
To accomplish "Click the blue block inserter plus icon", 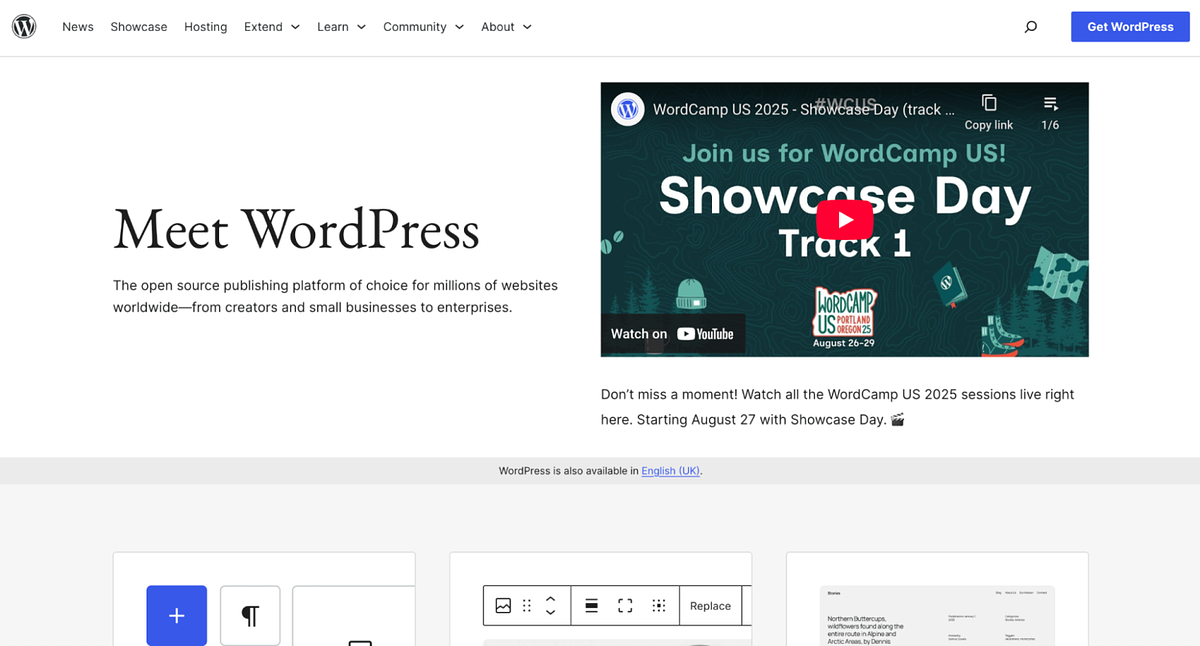I will (176, 616).
